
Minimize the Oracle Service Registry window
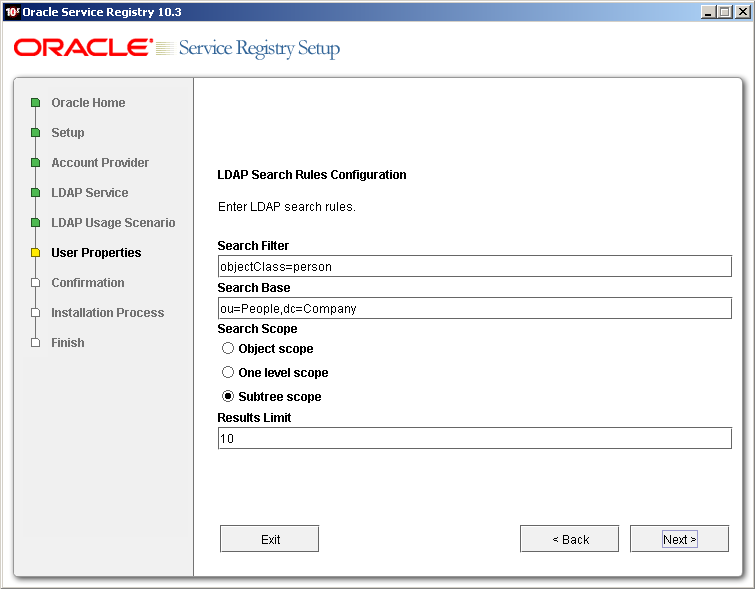point(707,12)
